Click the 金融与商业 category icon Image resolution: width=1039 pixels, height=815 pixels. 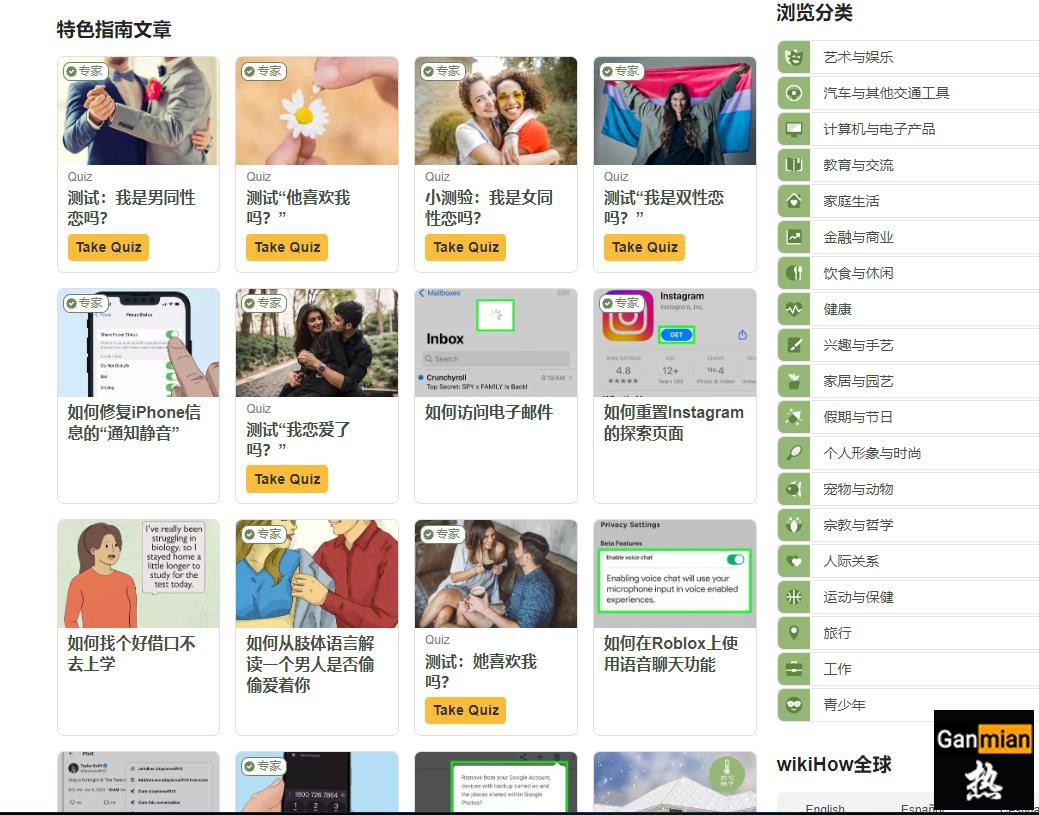click(794, 237)
